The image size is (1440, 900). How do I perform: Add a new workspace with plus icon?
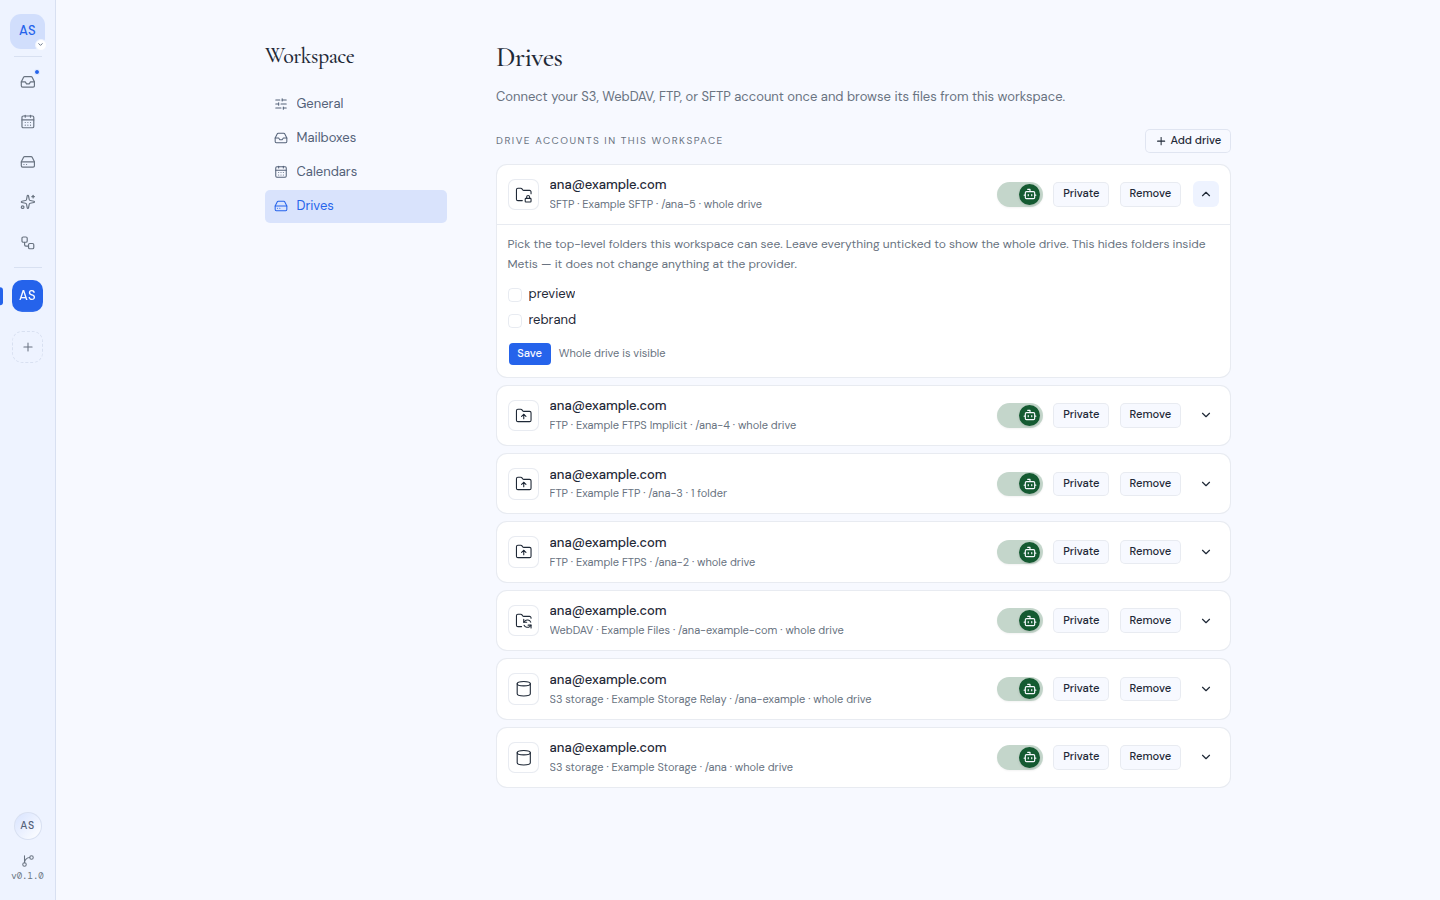click(x=28, y=347)
